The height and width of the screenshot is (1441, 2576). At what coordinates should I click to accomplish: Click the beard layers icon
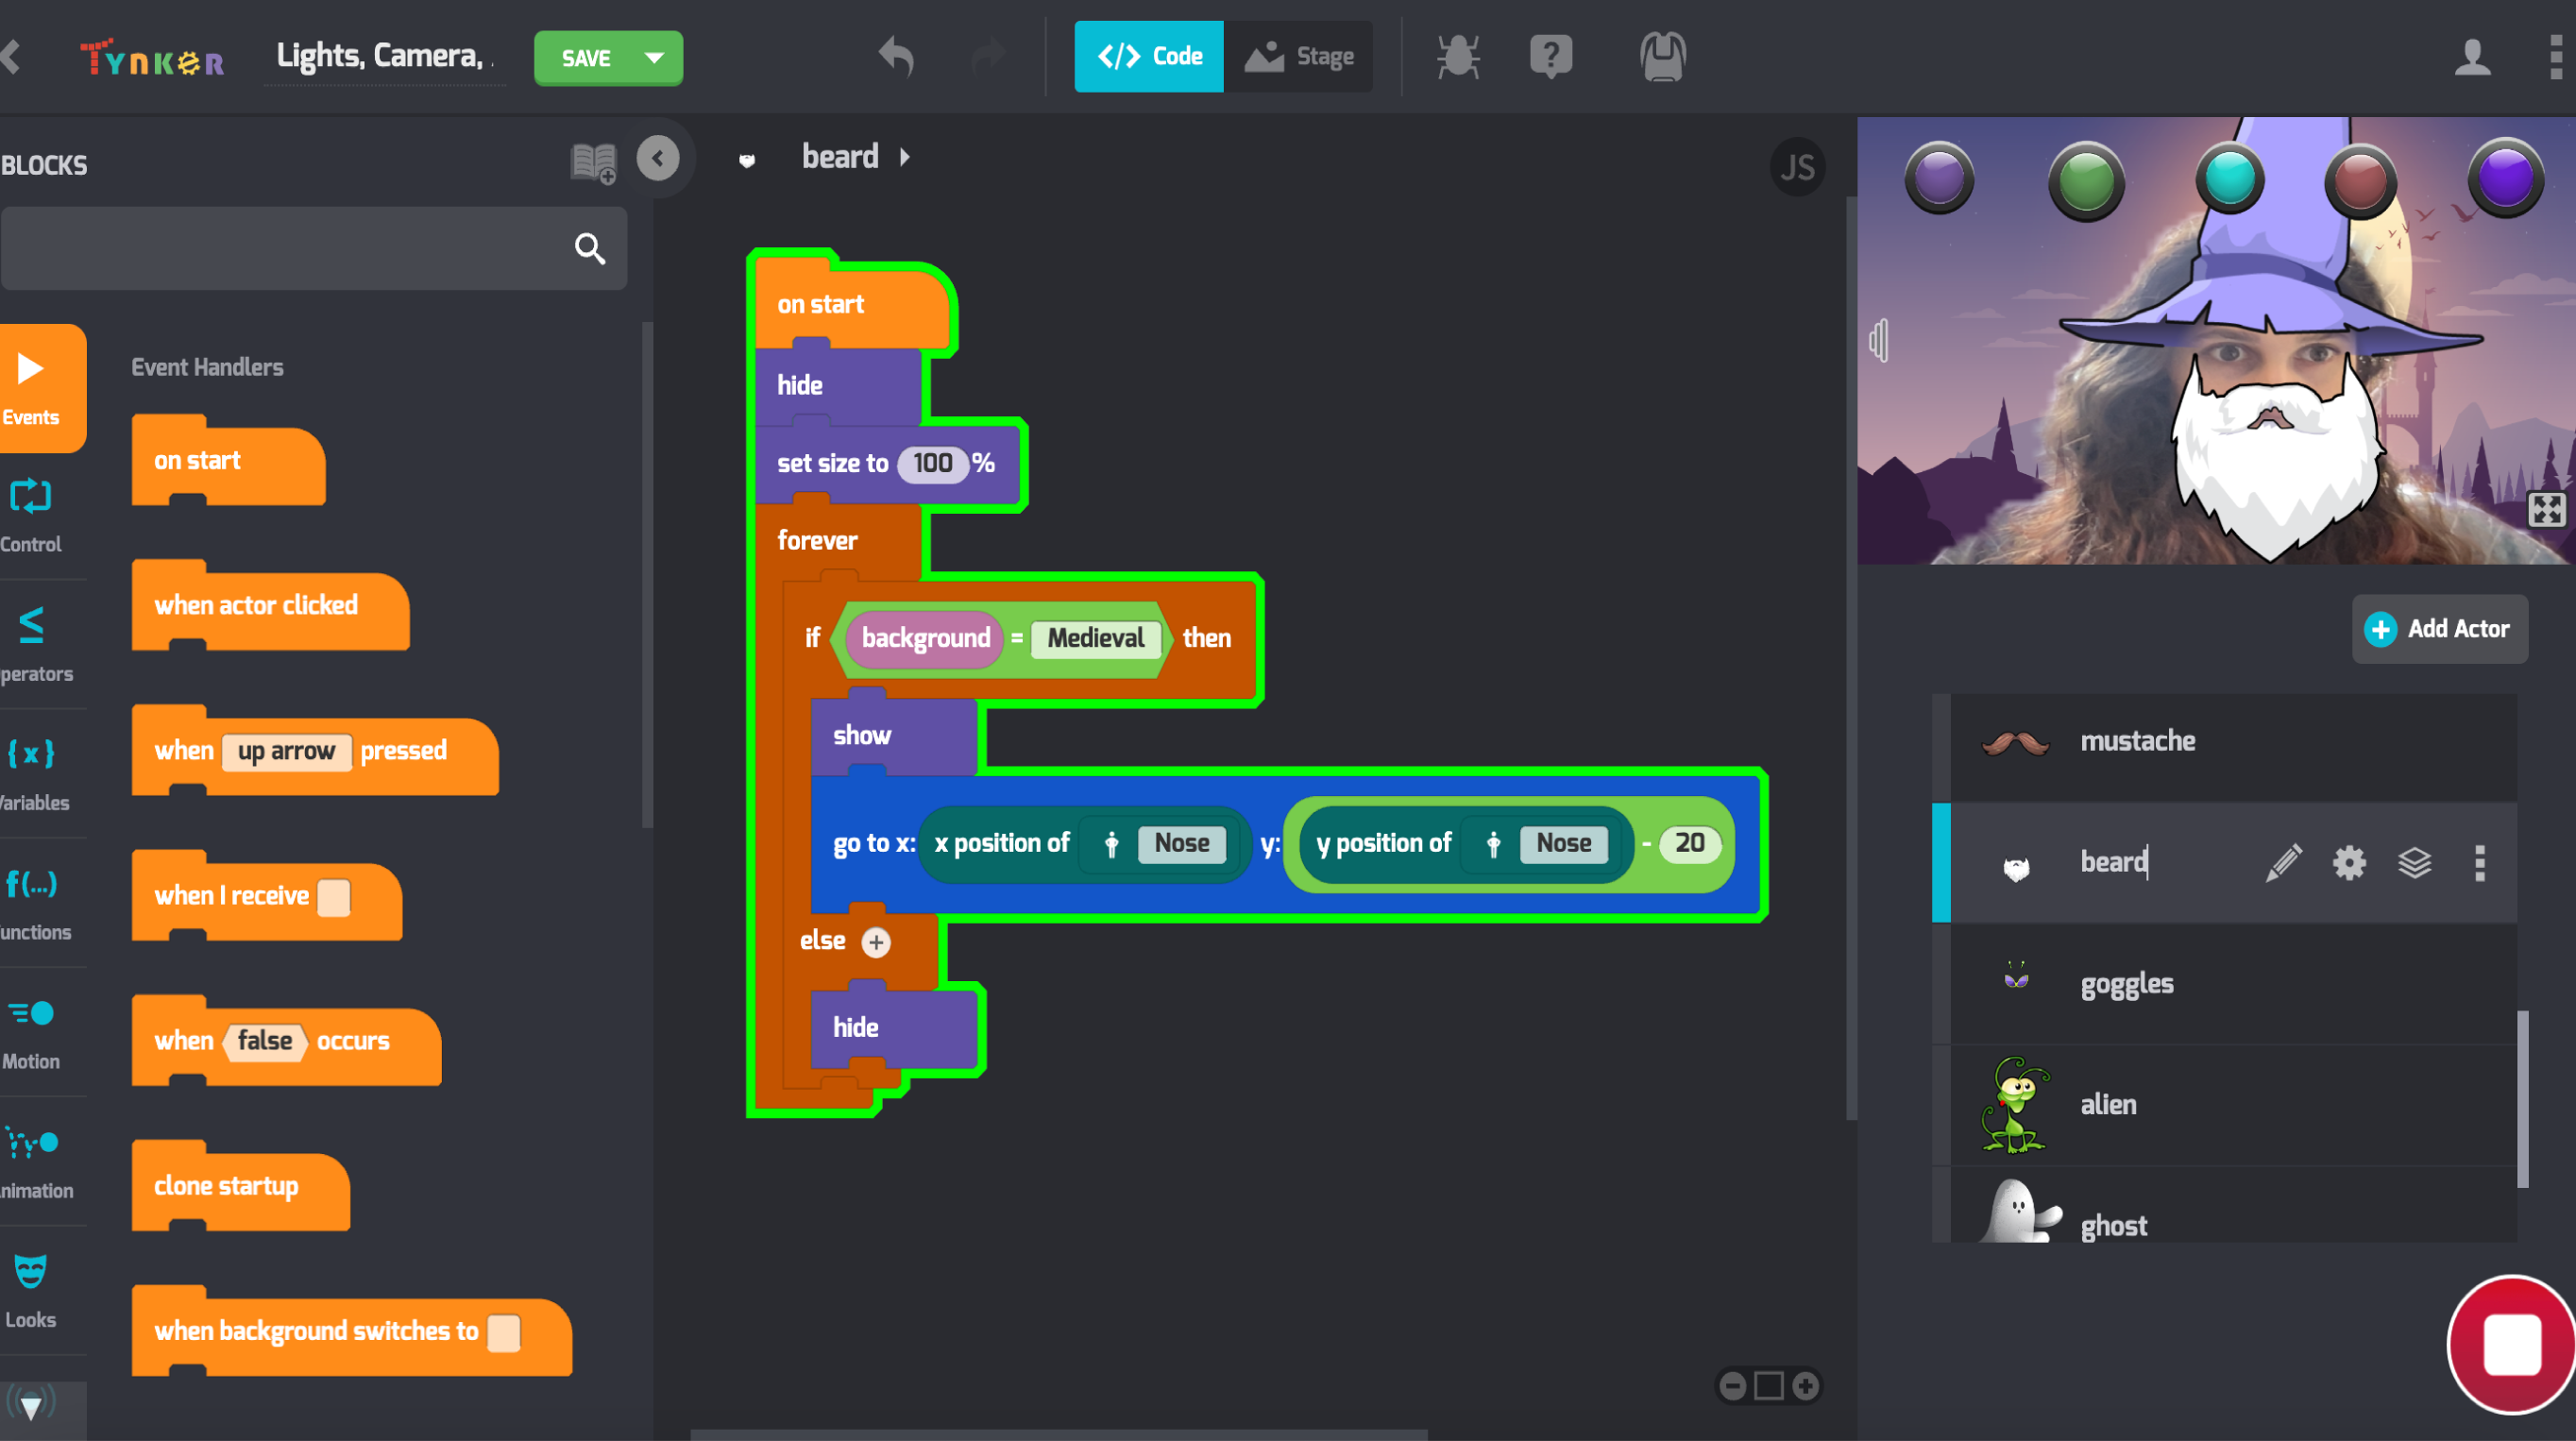pyautogui.click(x=2414, y=862)
